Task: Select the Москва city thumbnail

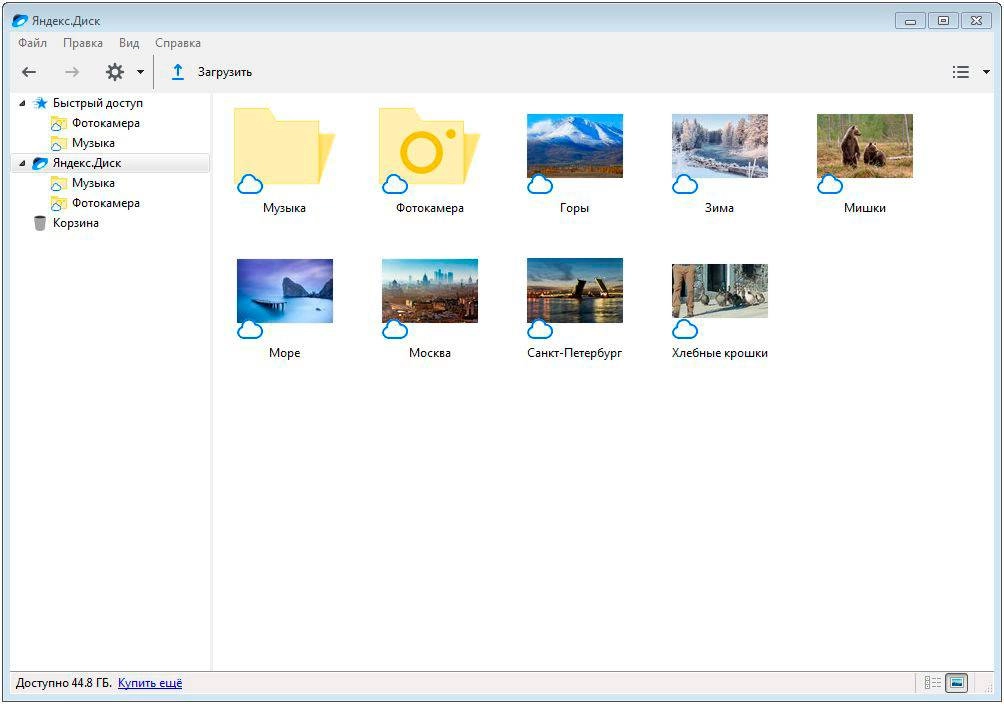Action: coord(430,291)
